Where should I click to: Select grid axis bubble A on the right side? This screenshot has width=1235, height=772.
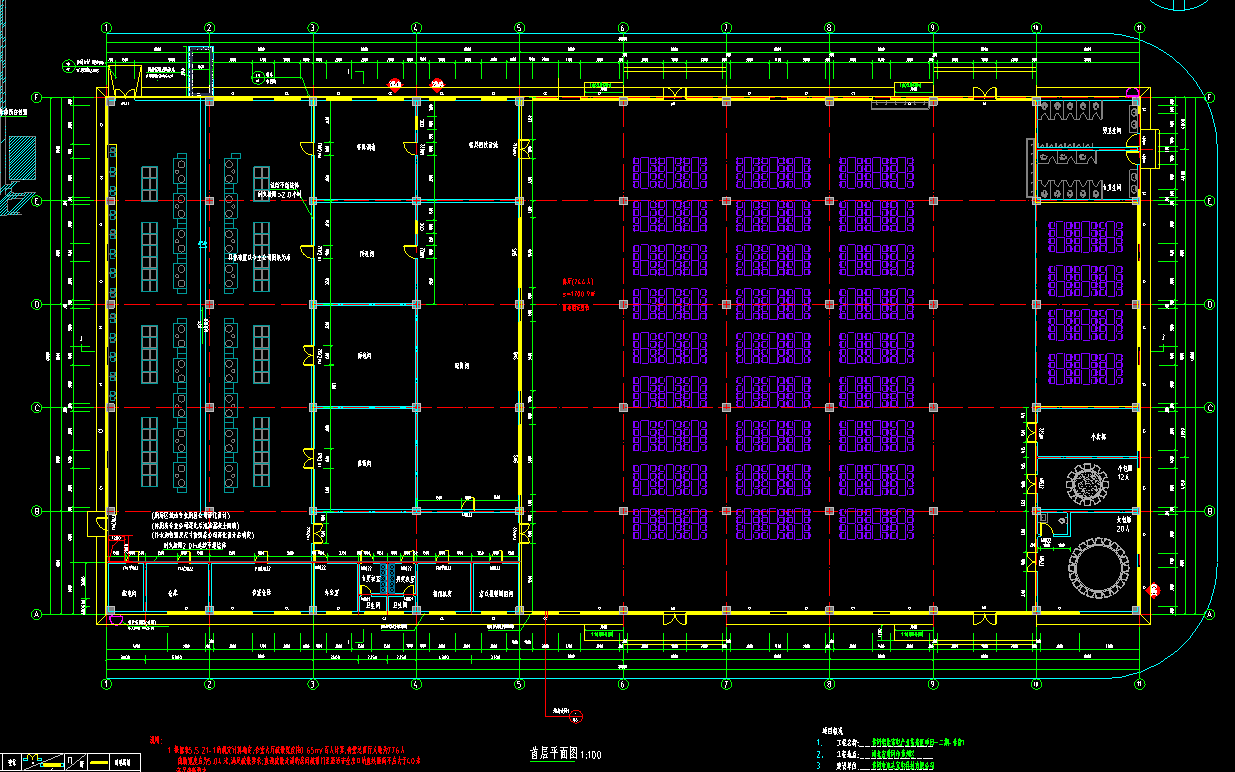coord(1210,614)
